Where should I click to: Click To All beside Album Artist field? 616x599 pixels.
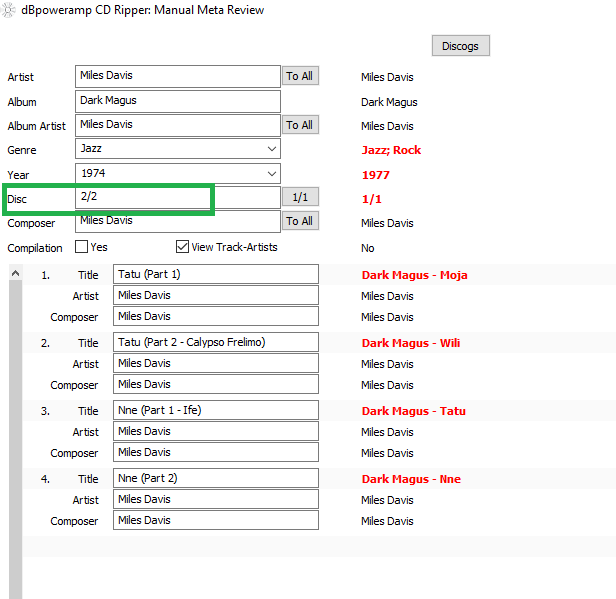click(x=299, y=125)
